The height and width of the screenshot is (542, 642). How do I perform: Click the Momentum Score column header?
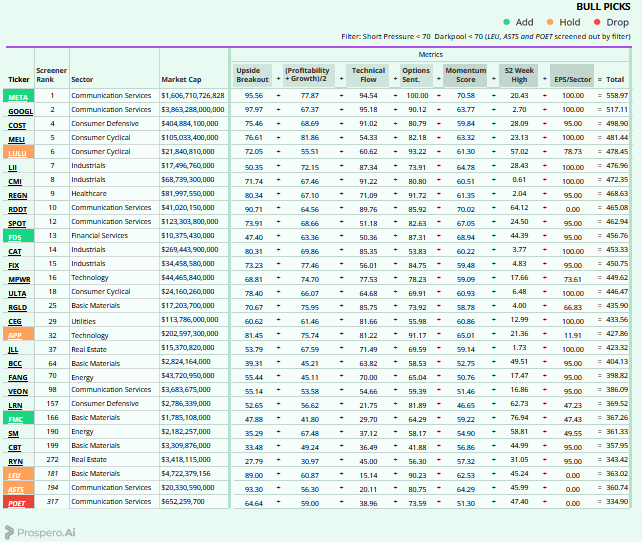coord(466,75)
